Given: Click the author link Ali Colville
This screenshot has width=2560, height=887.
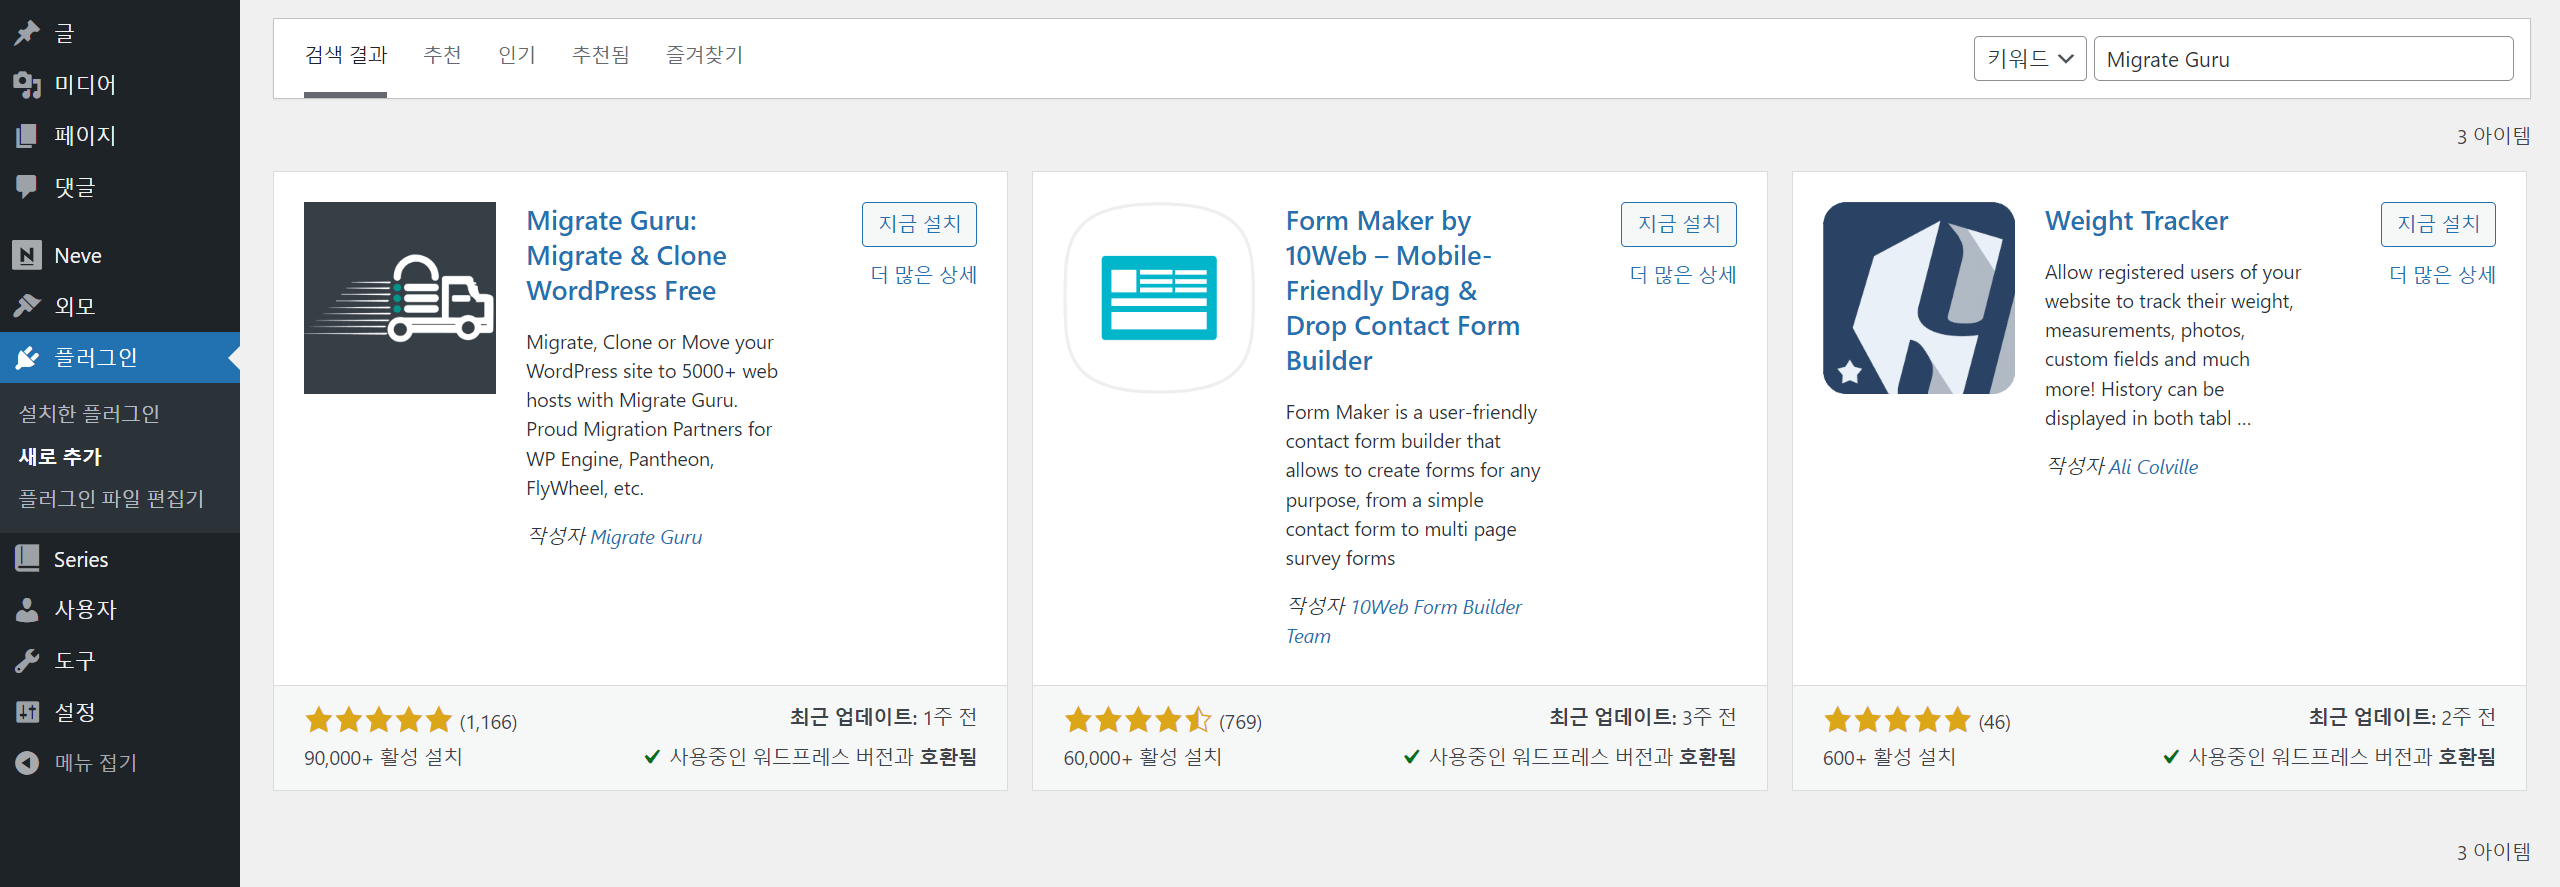Looking at the screenshot, I should point(2153,467).
